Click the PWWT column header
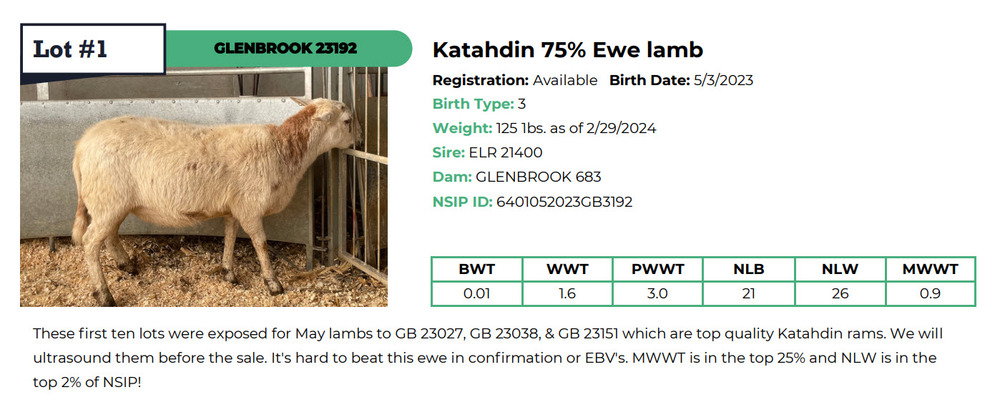The image size is (1000, 420). (x=658, y=269)
